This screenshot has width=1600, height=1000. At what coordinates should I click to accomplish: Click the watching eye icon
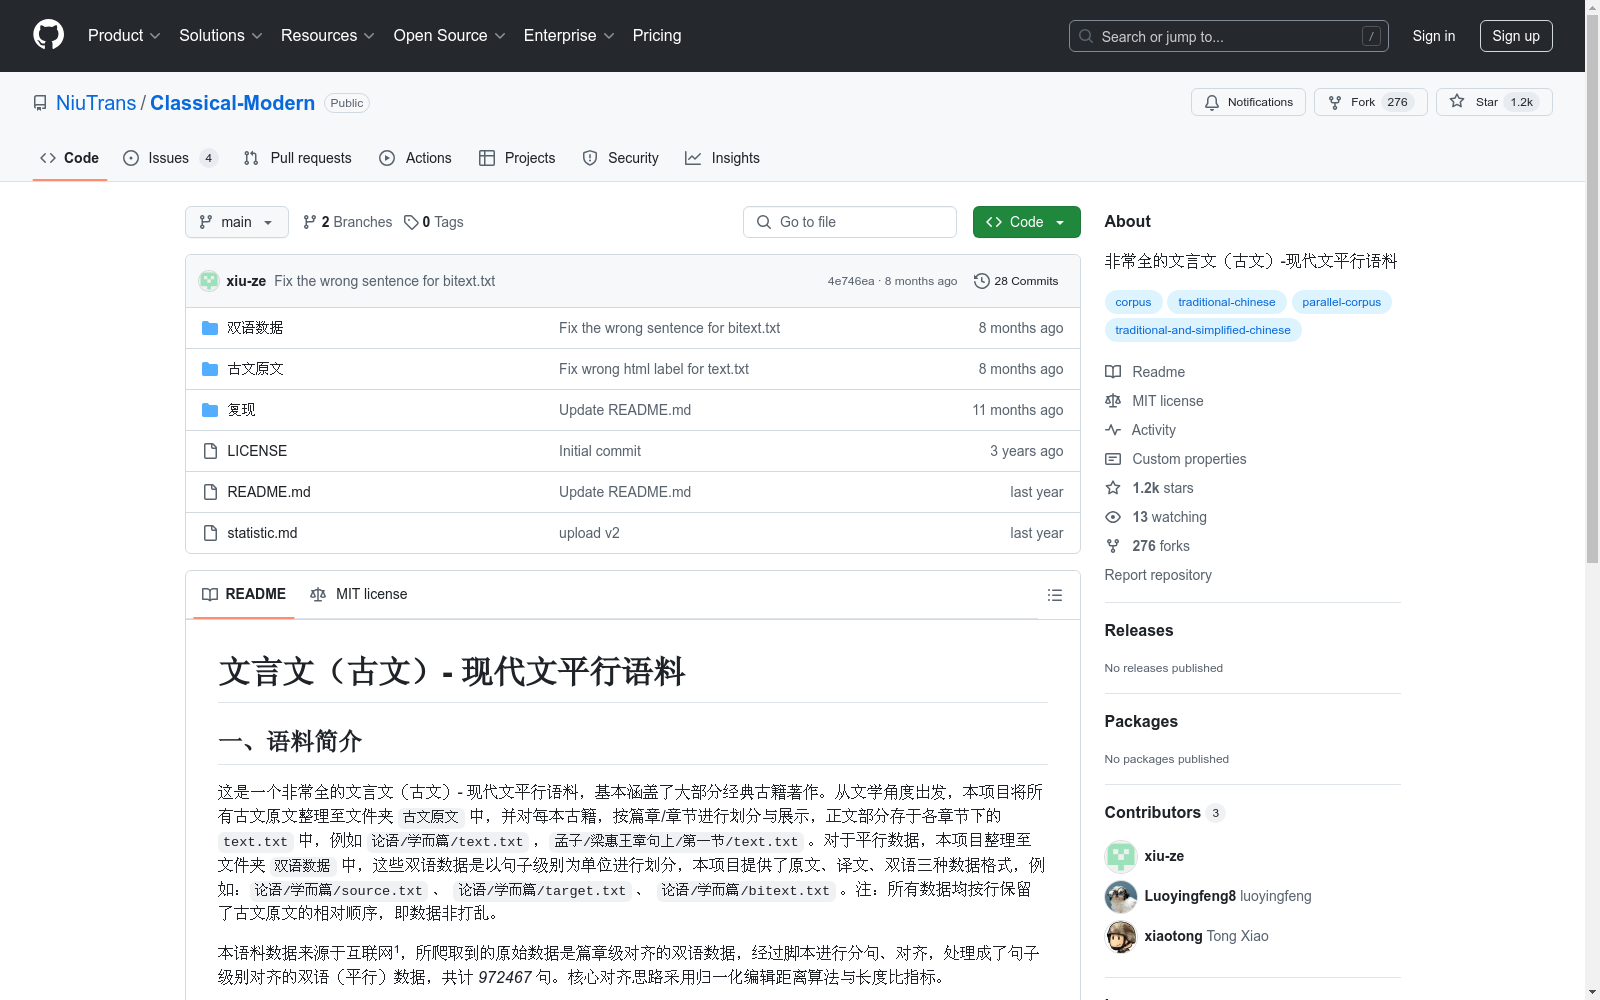1113,517
